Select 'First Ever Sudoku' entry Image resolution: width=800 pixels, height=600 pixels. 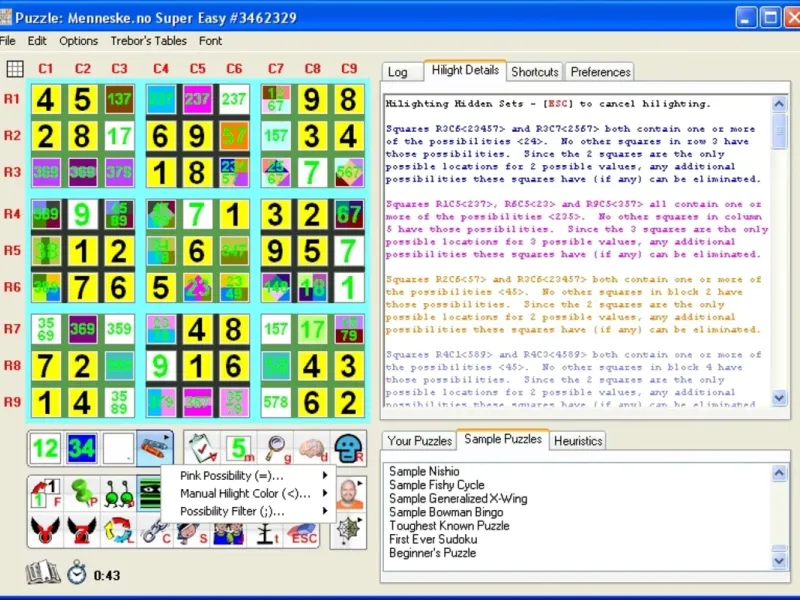(x=433, y=539)
